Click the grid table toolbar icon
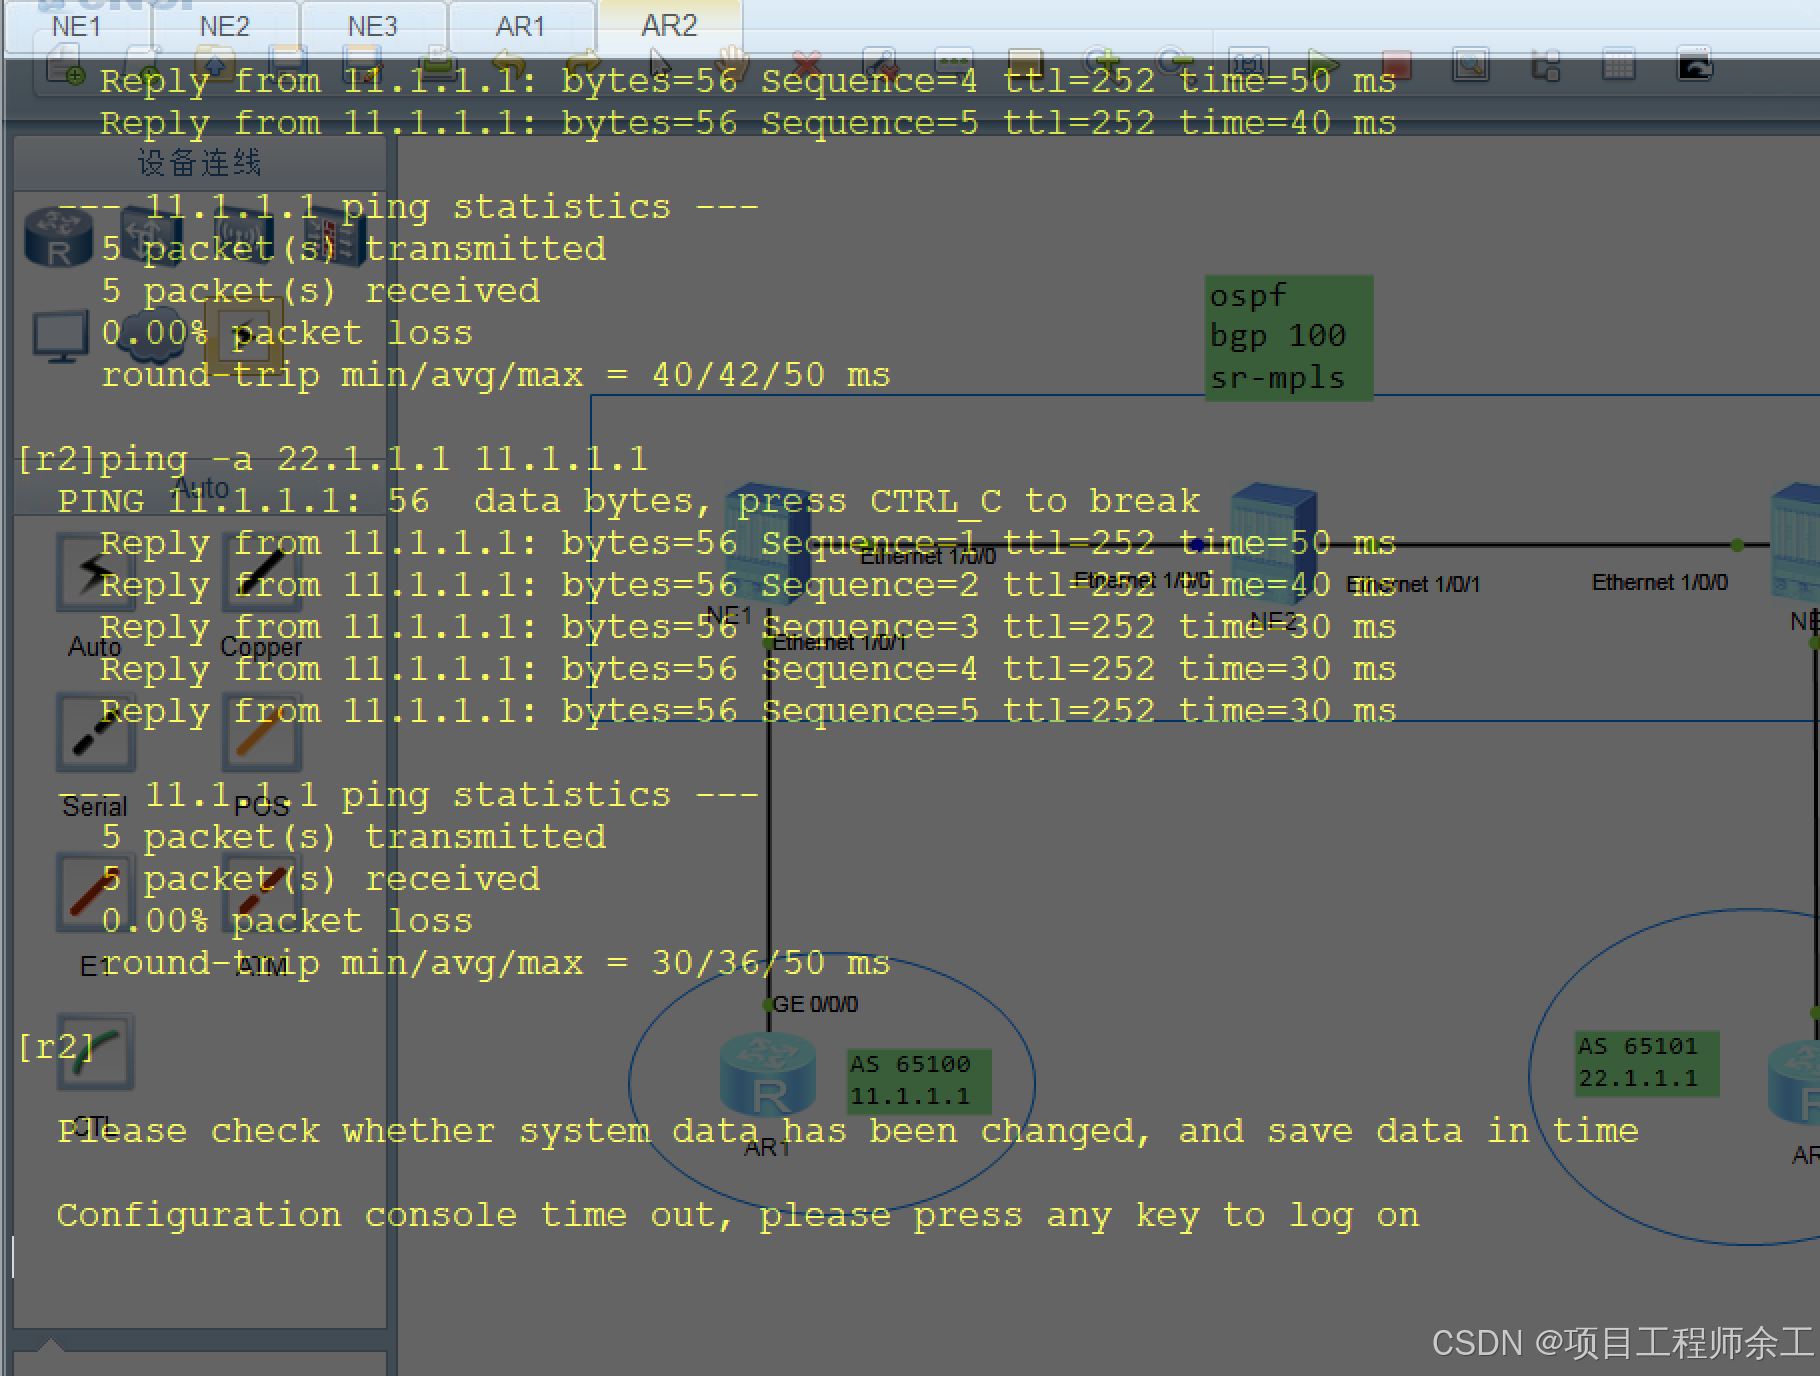The height and width of the screenshot is (1376, 1820). [x=1618, y=65]
